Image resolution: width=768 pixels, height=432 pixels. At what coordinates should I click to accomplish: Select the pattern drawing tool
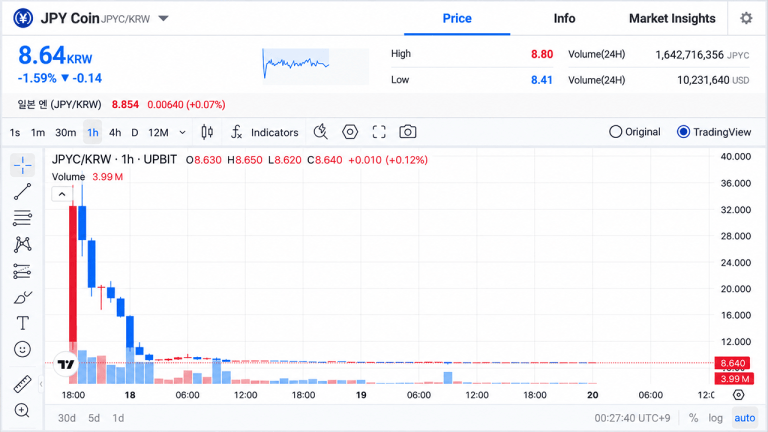tap(23, 244)
